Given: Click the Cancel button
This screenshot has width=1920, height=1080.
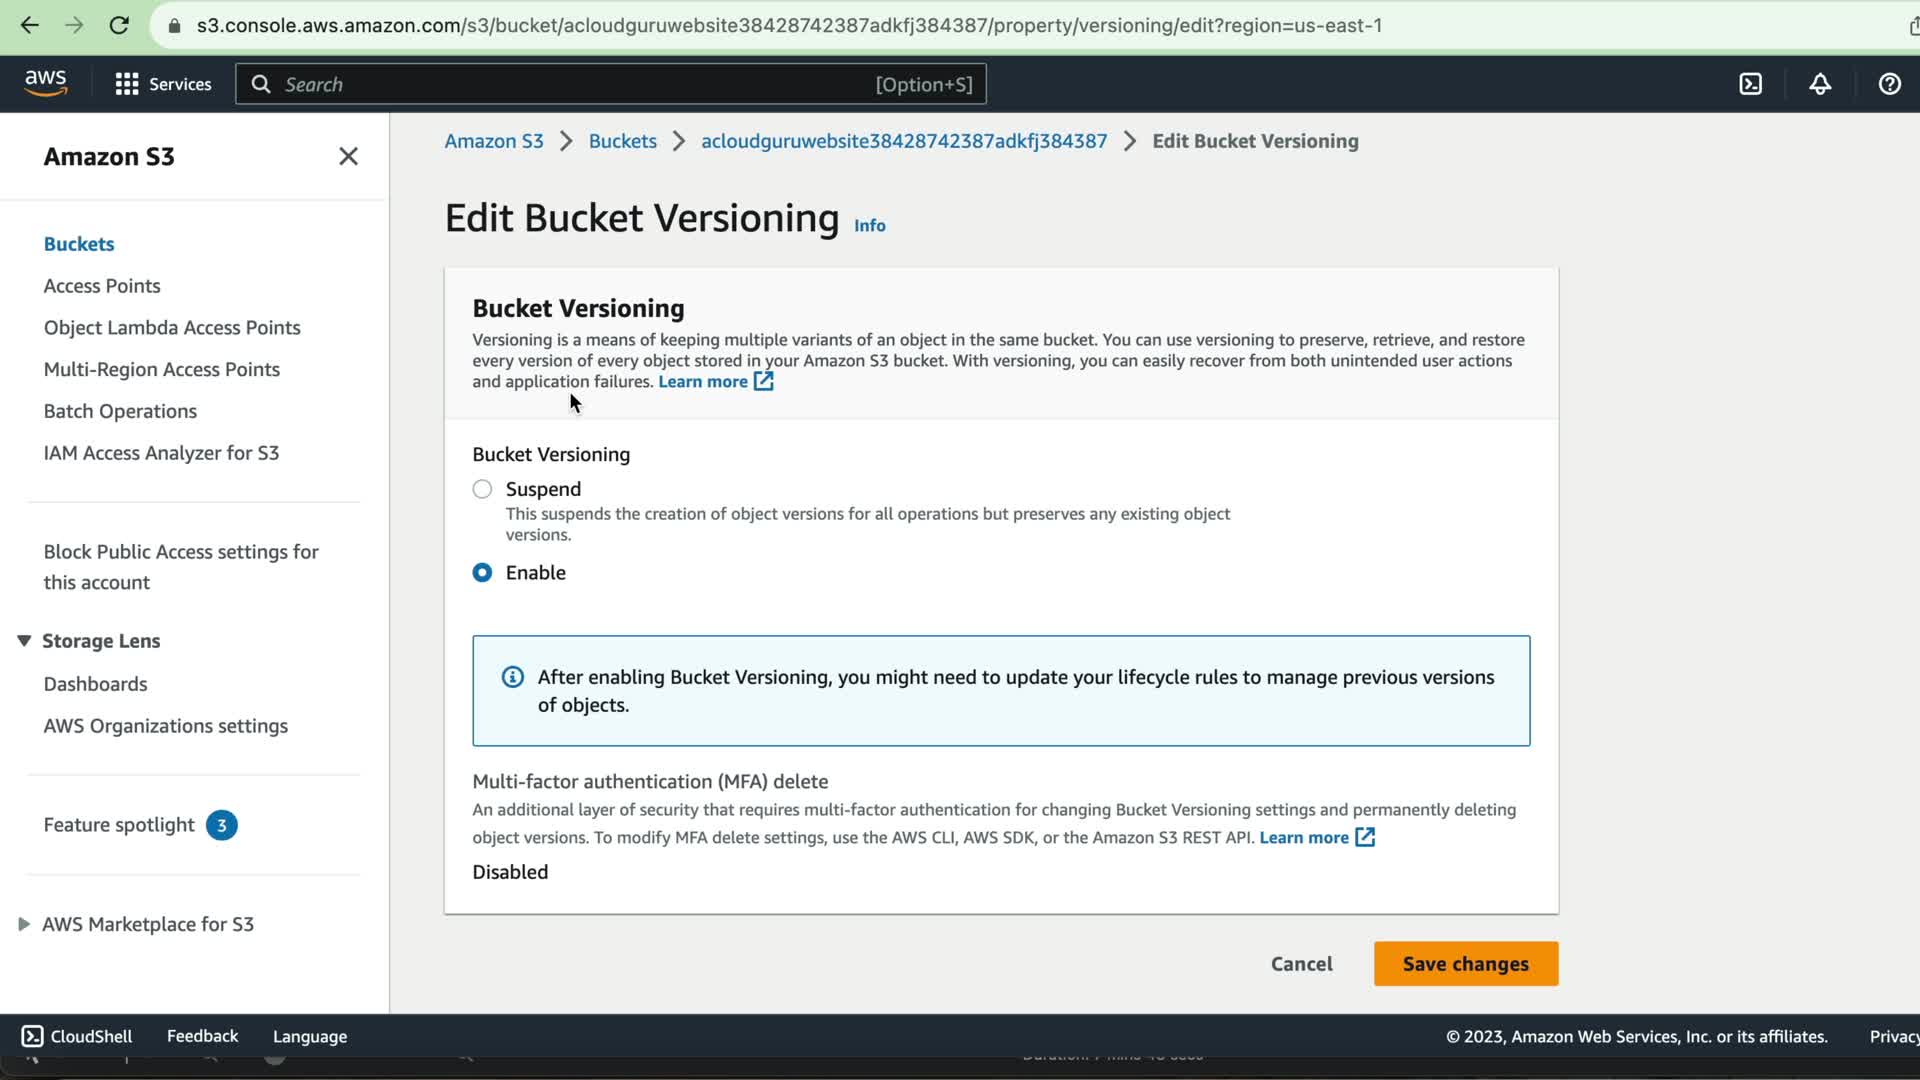Looking at the screenshot, I should [1301, 963].
